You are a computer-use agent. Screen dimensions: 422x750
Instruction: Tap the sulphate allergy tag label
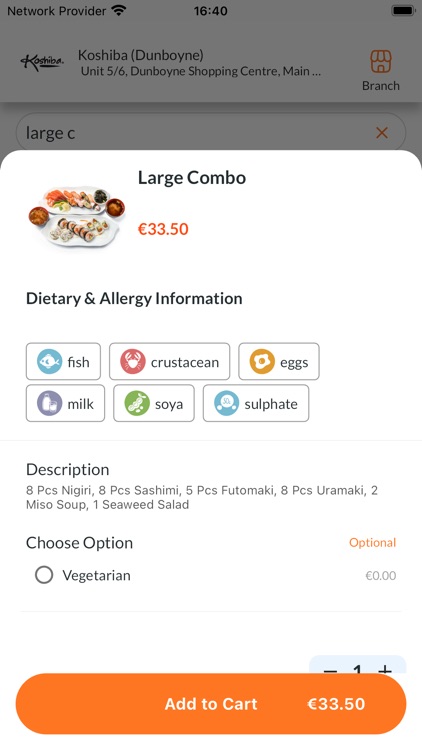tap(271, 404)
